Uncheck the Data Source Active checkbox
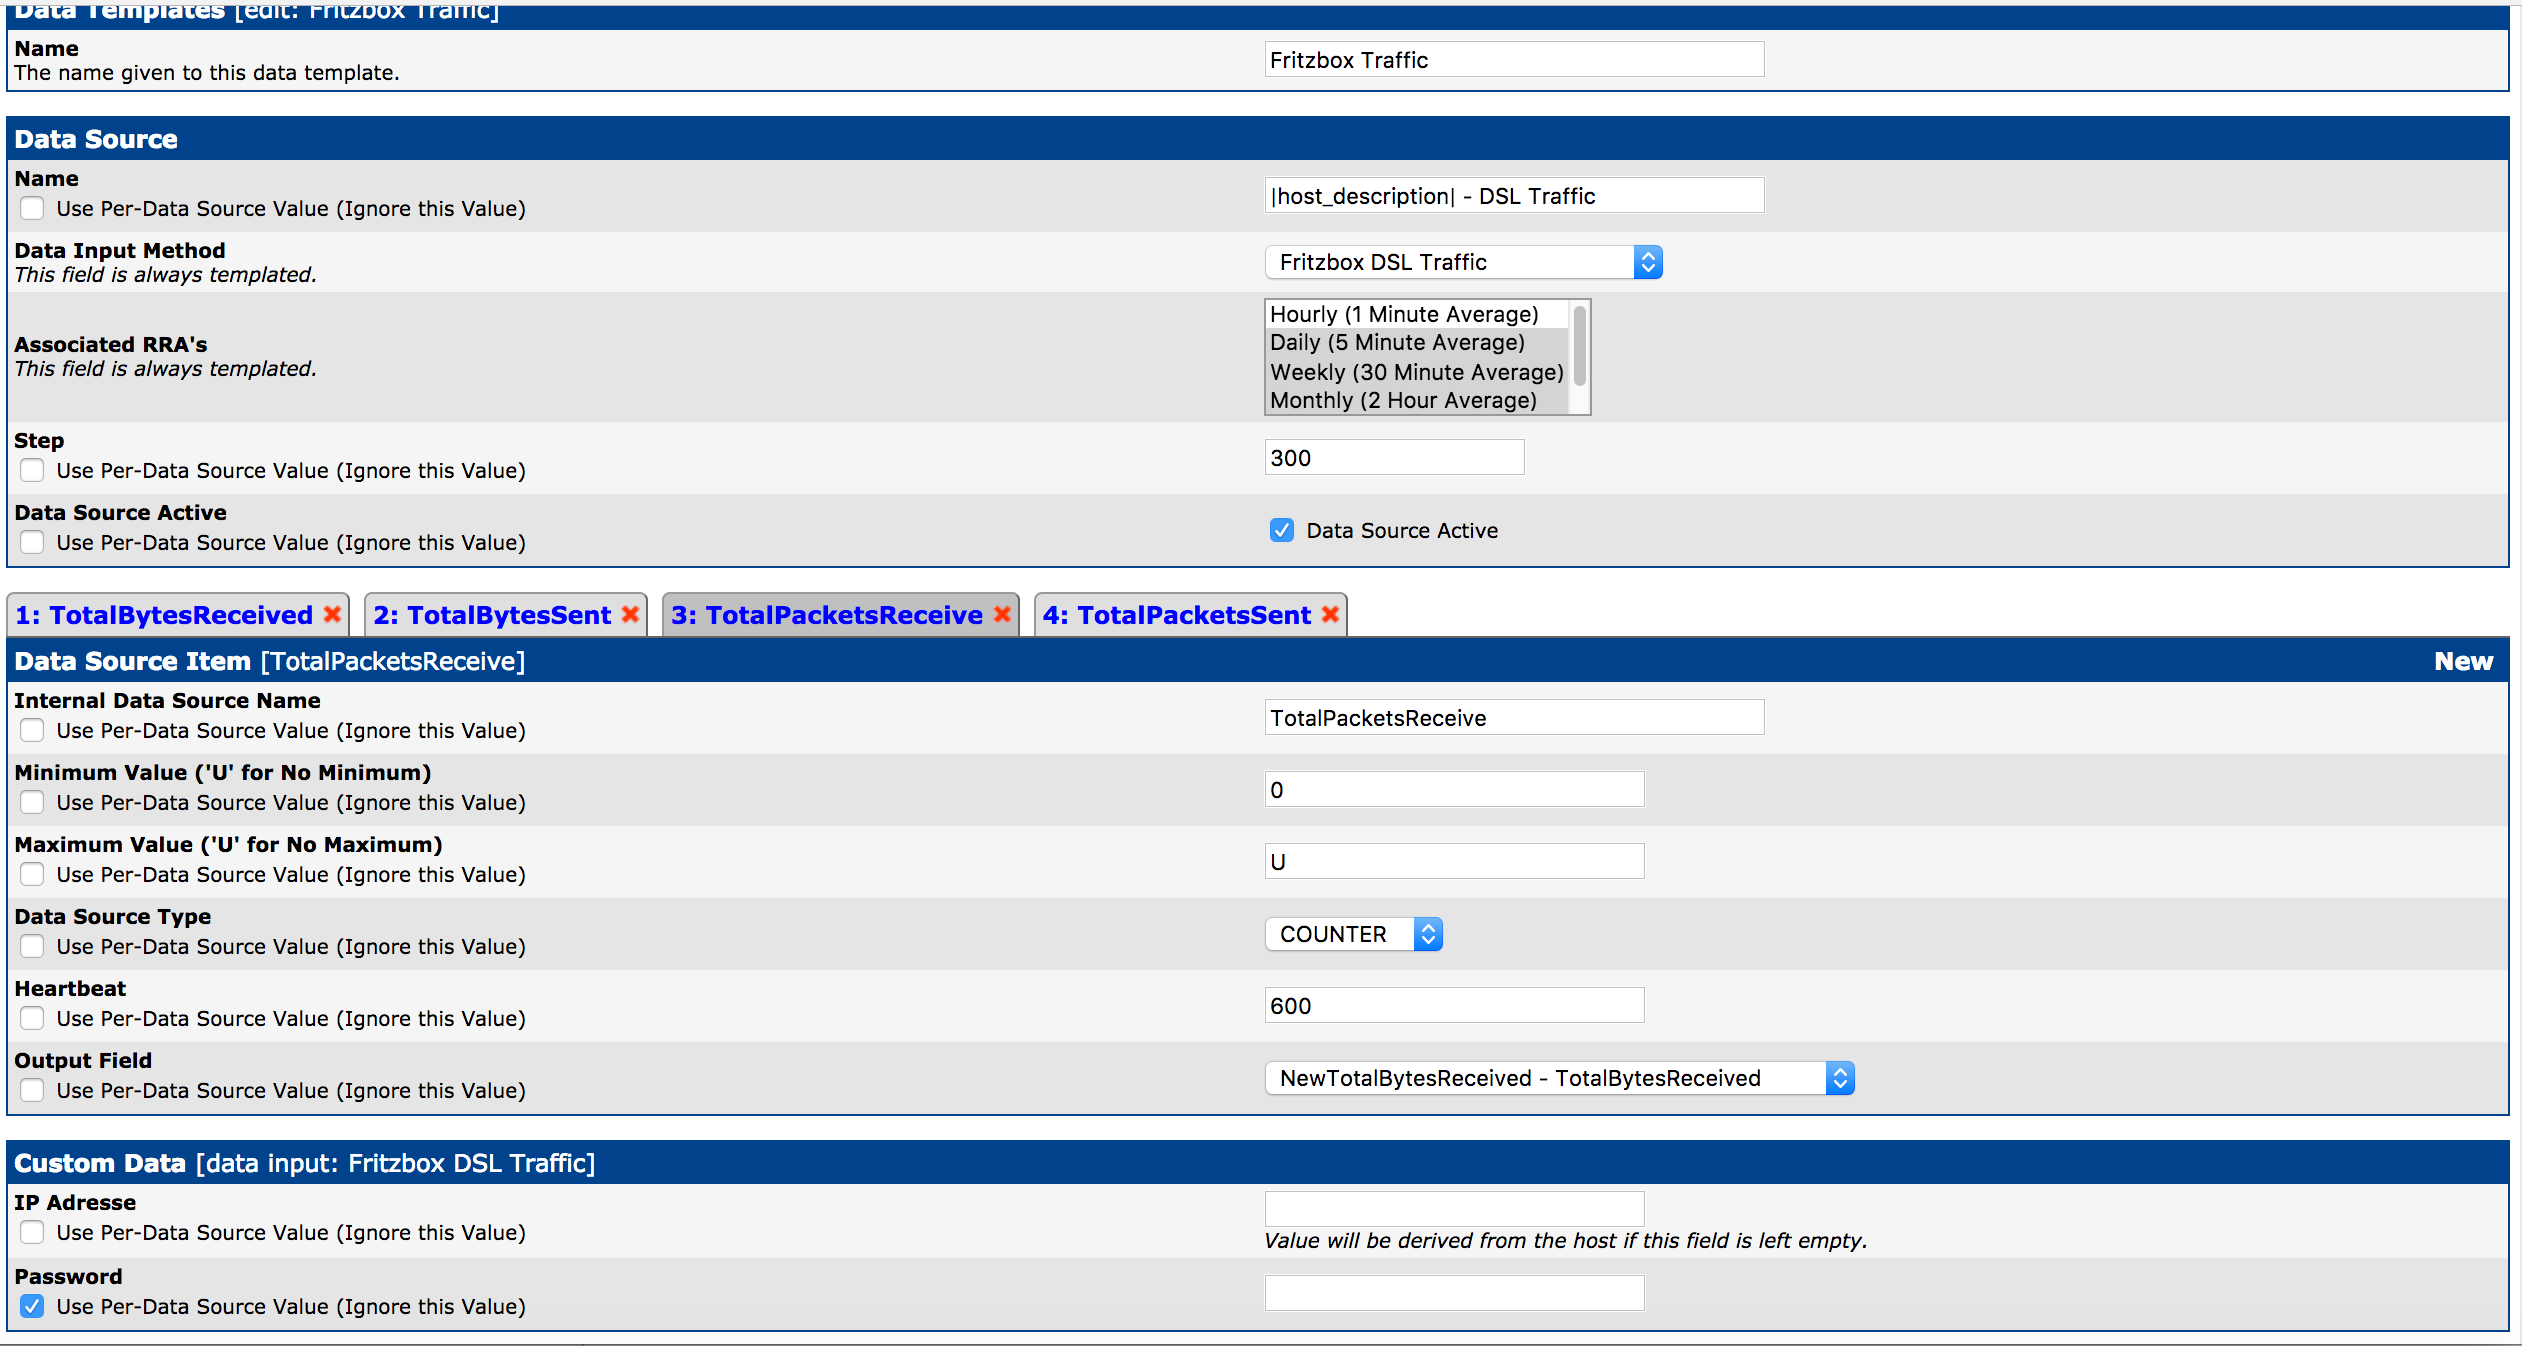 click(x=1282, y=530)
